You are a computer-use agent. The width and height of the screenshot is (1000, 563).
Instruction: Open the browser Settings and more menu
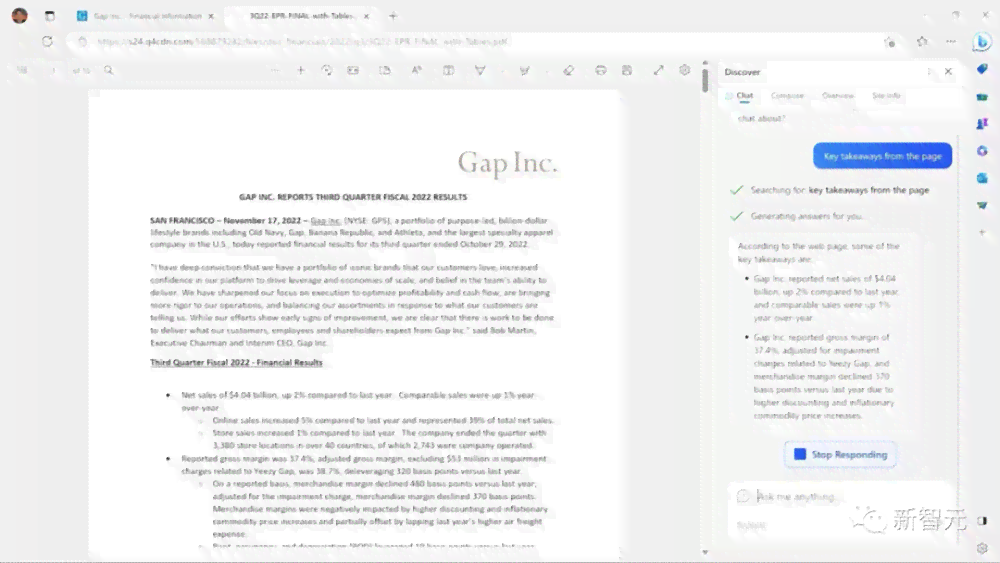coord(951,41)
